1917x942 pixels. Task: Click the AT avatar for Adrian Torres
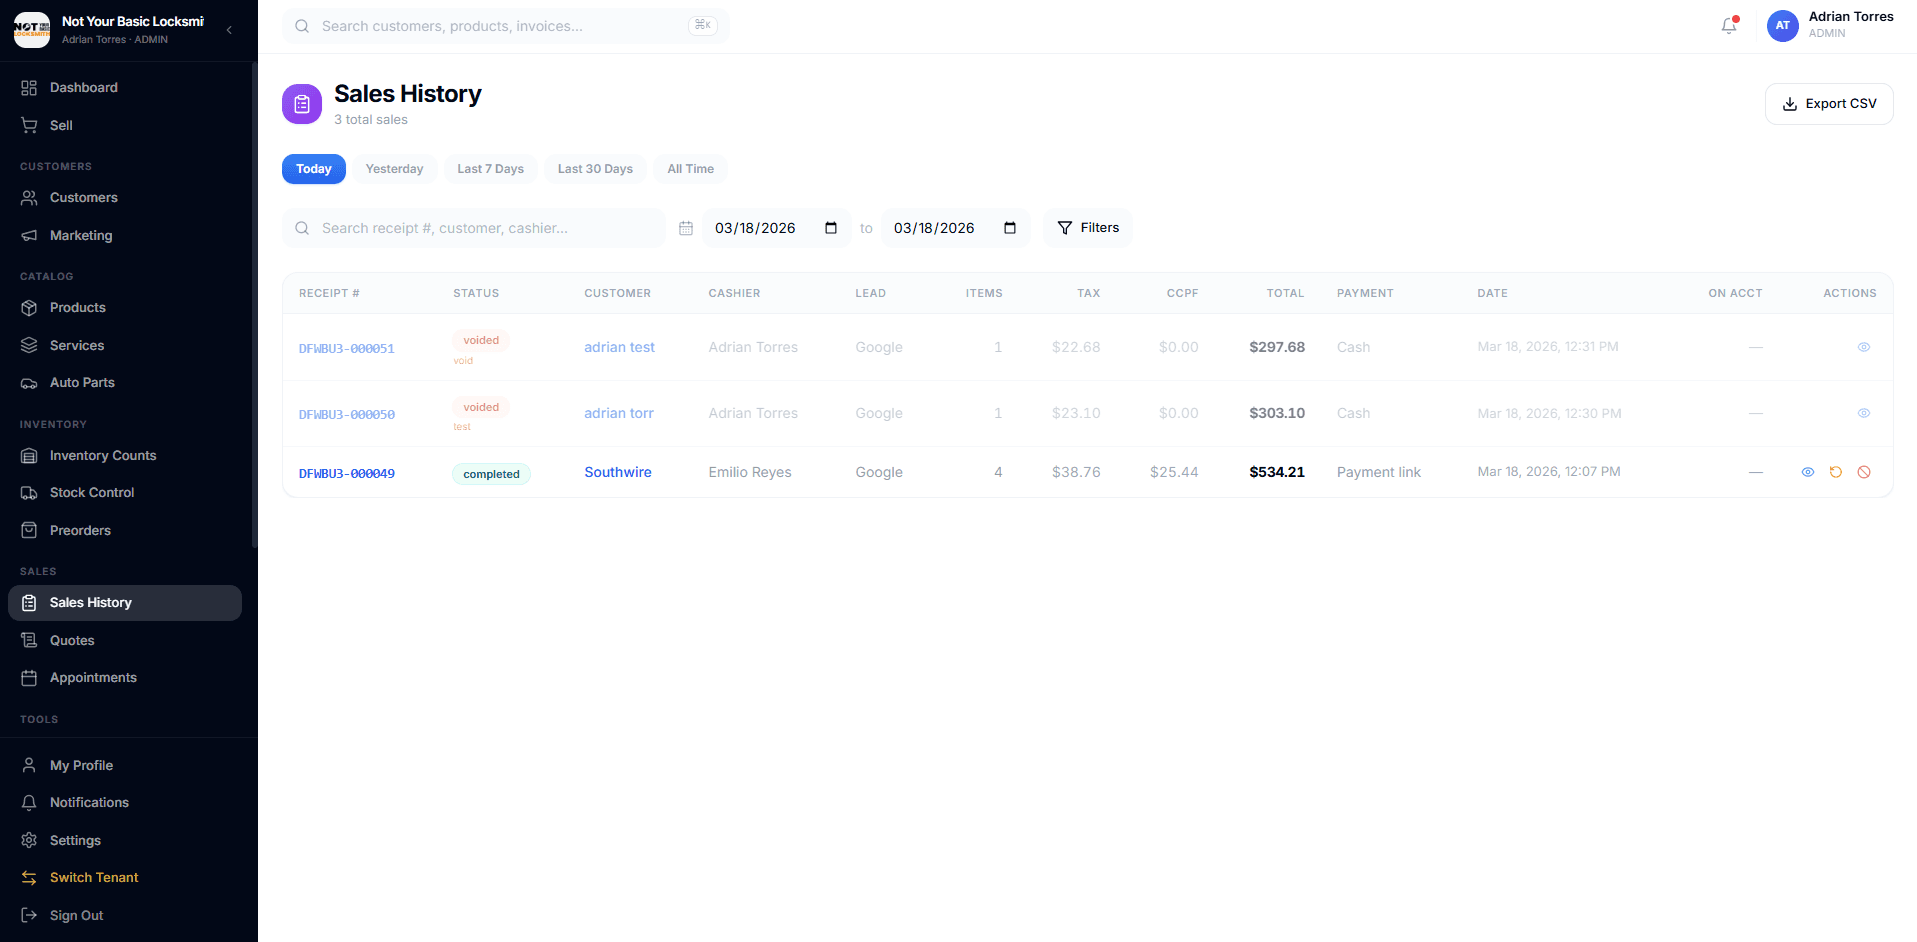1782,25
